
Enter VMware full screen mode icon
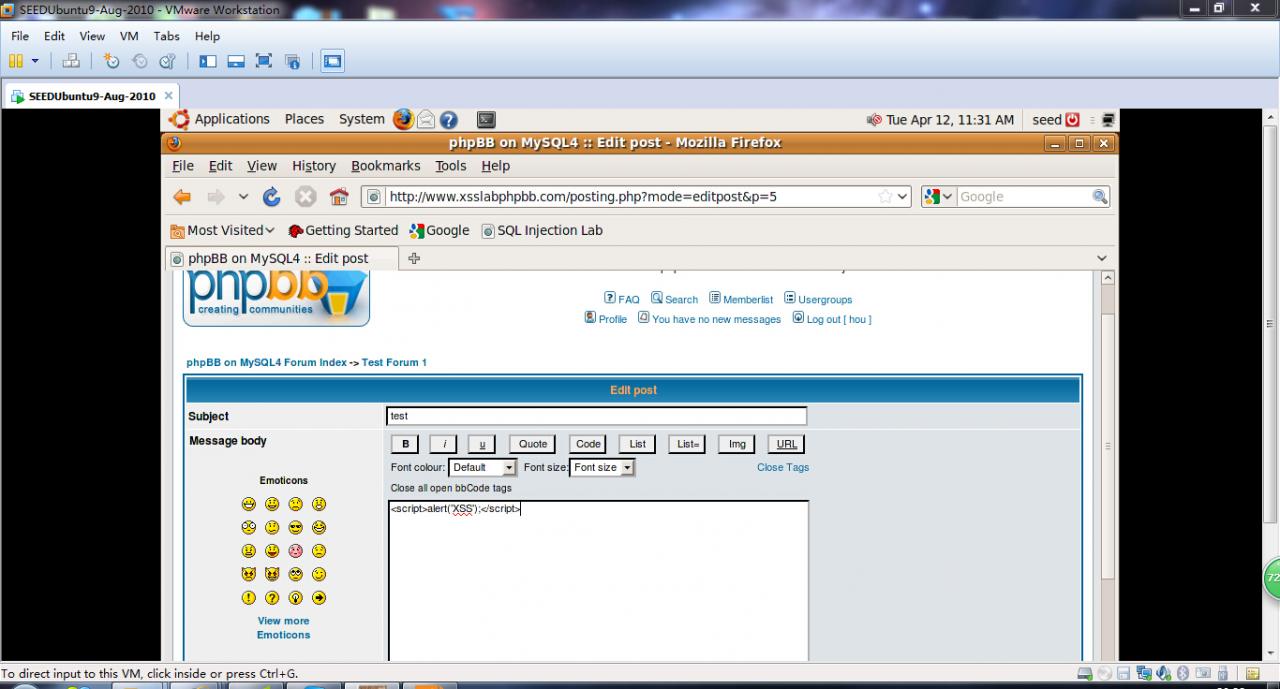264,61
